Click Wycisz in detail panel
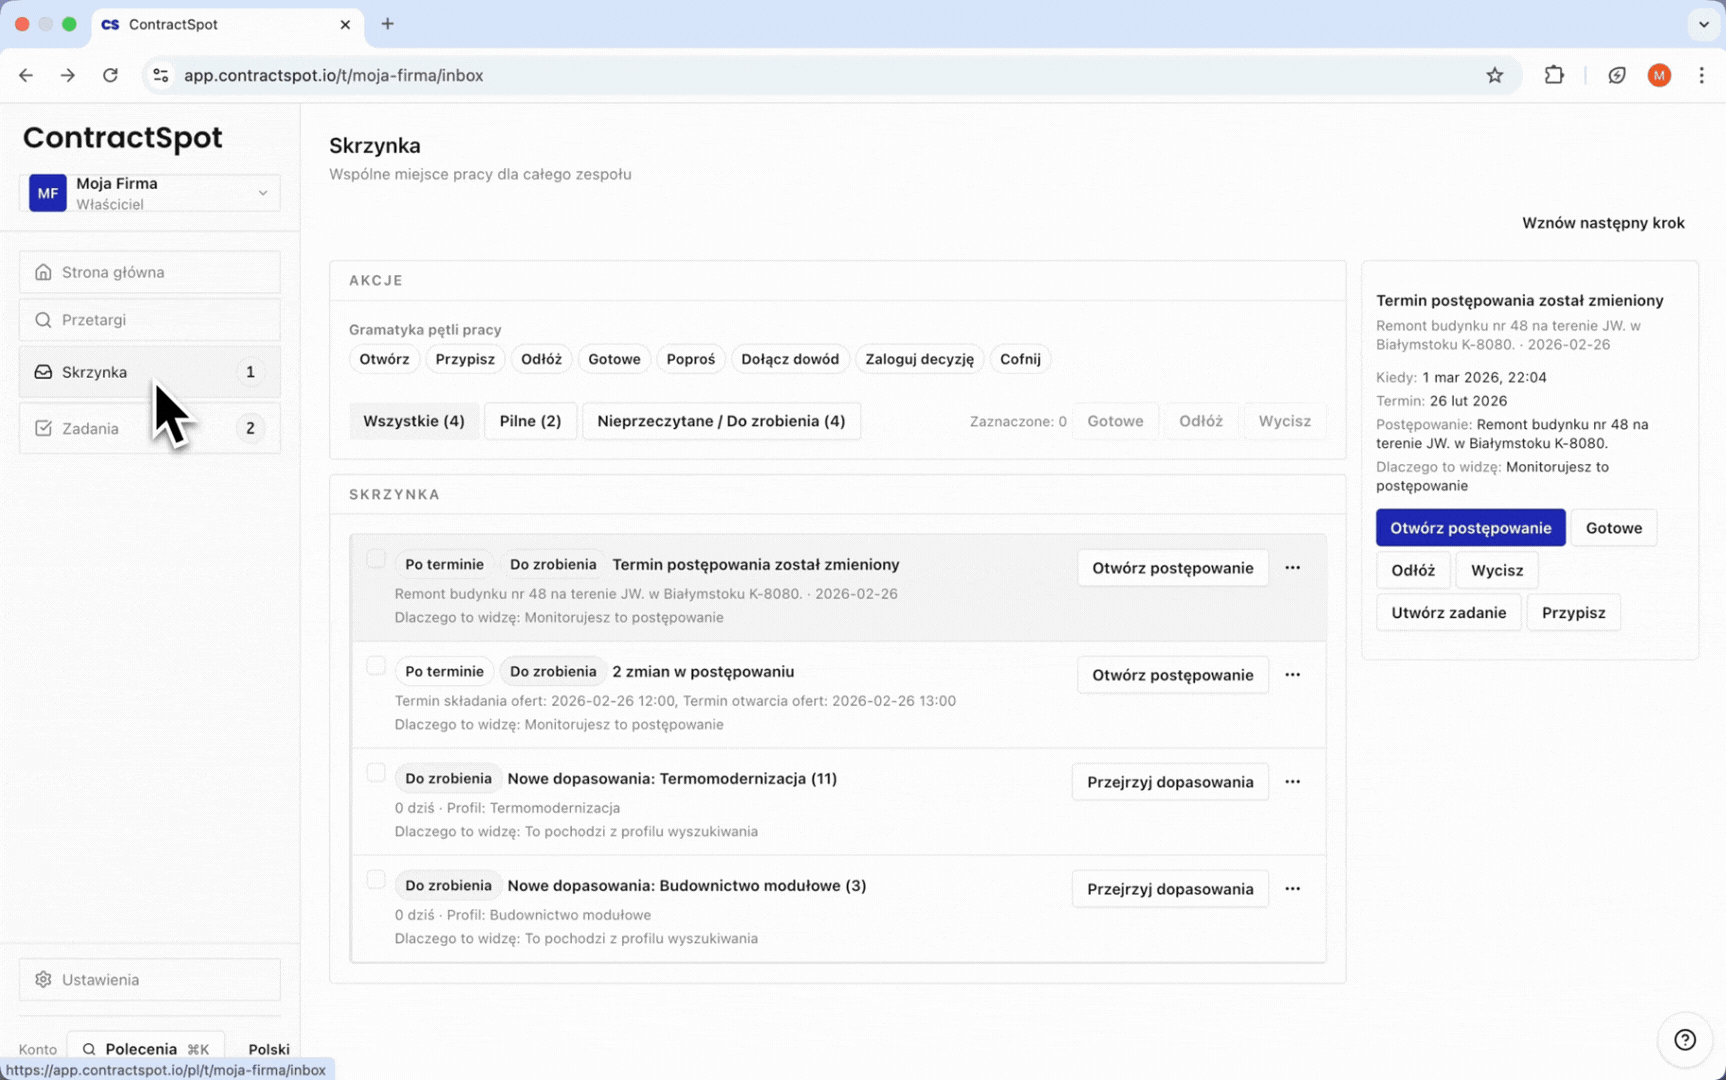1726x1080 pixels. tap(1497, 570)
